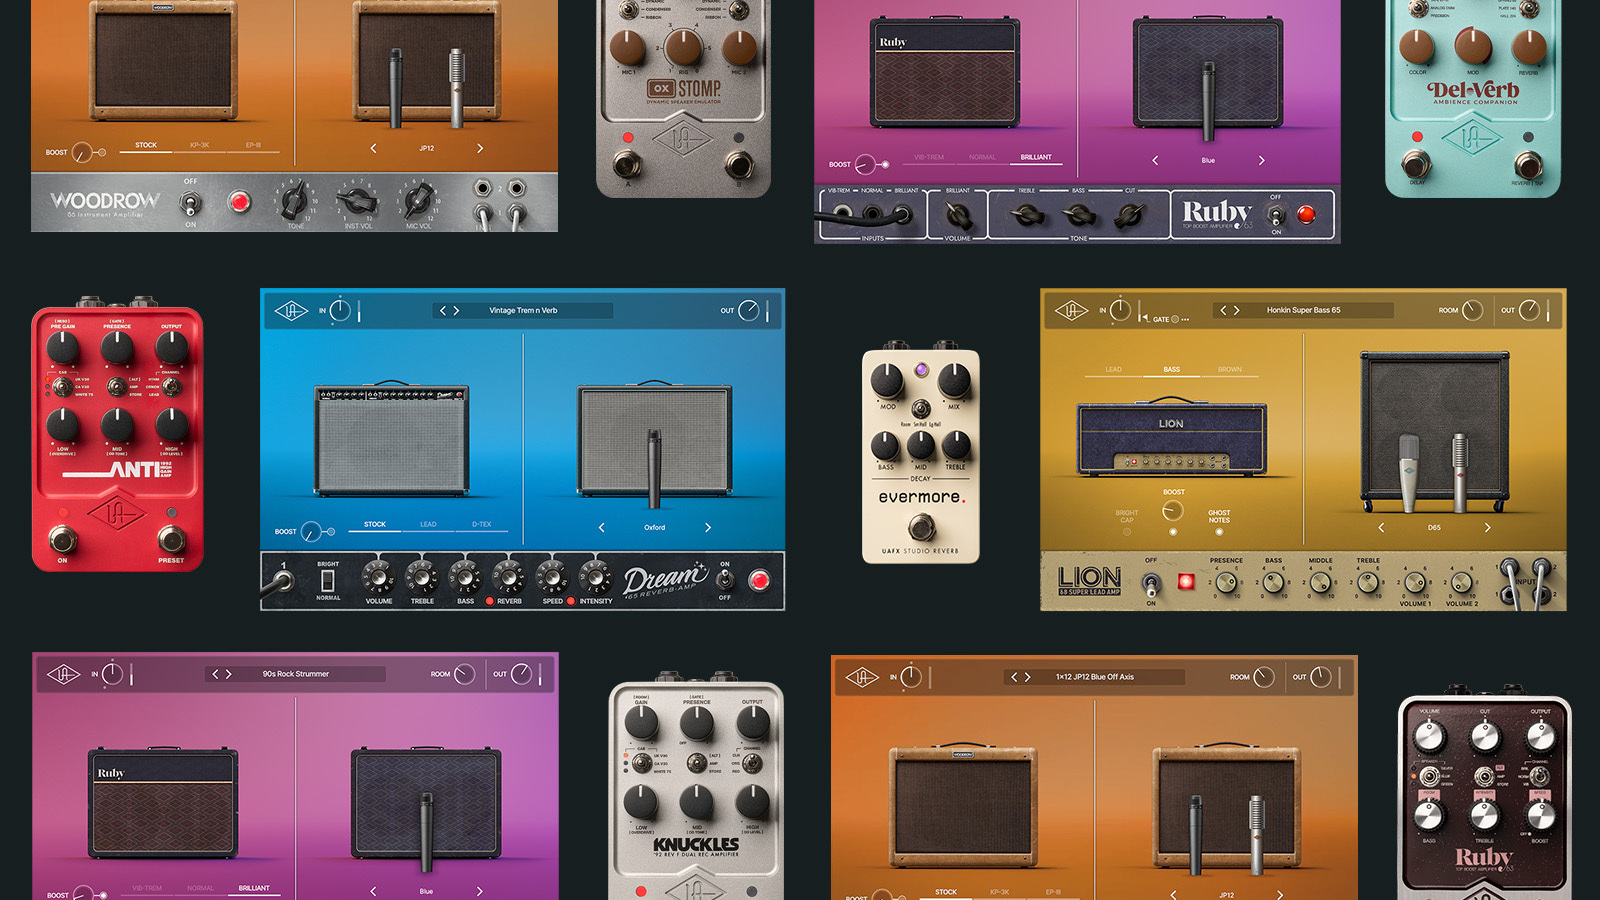Viewport: 1600px width, 900px height.
Task: Select the LEAD tab in Dream plugin
Action: [428, 525]
